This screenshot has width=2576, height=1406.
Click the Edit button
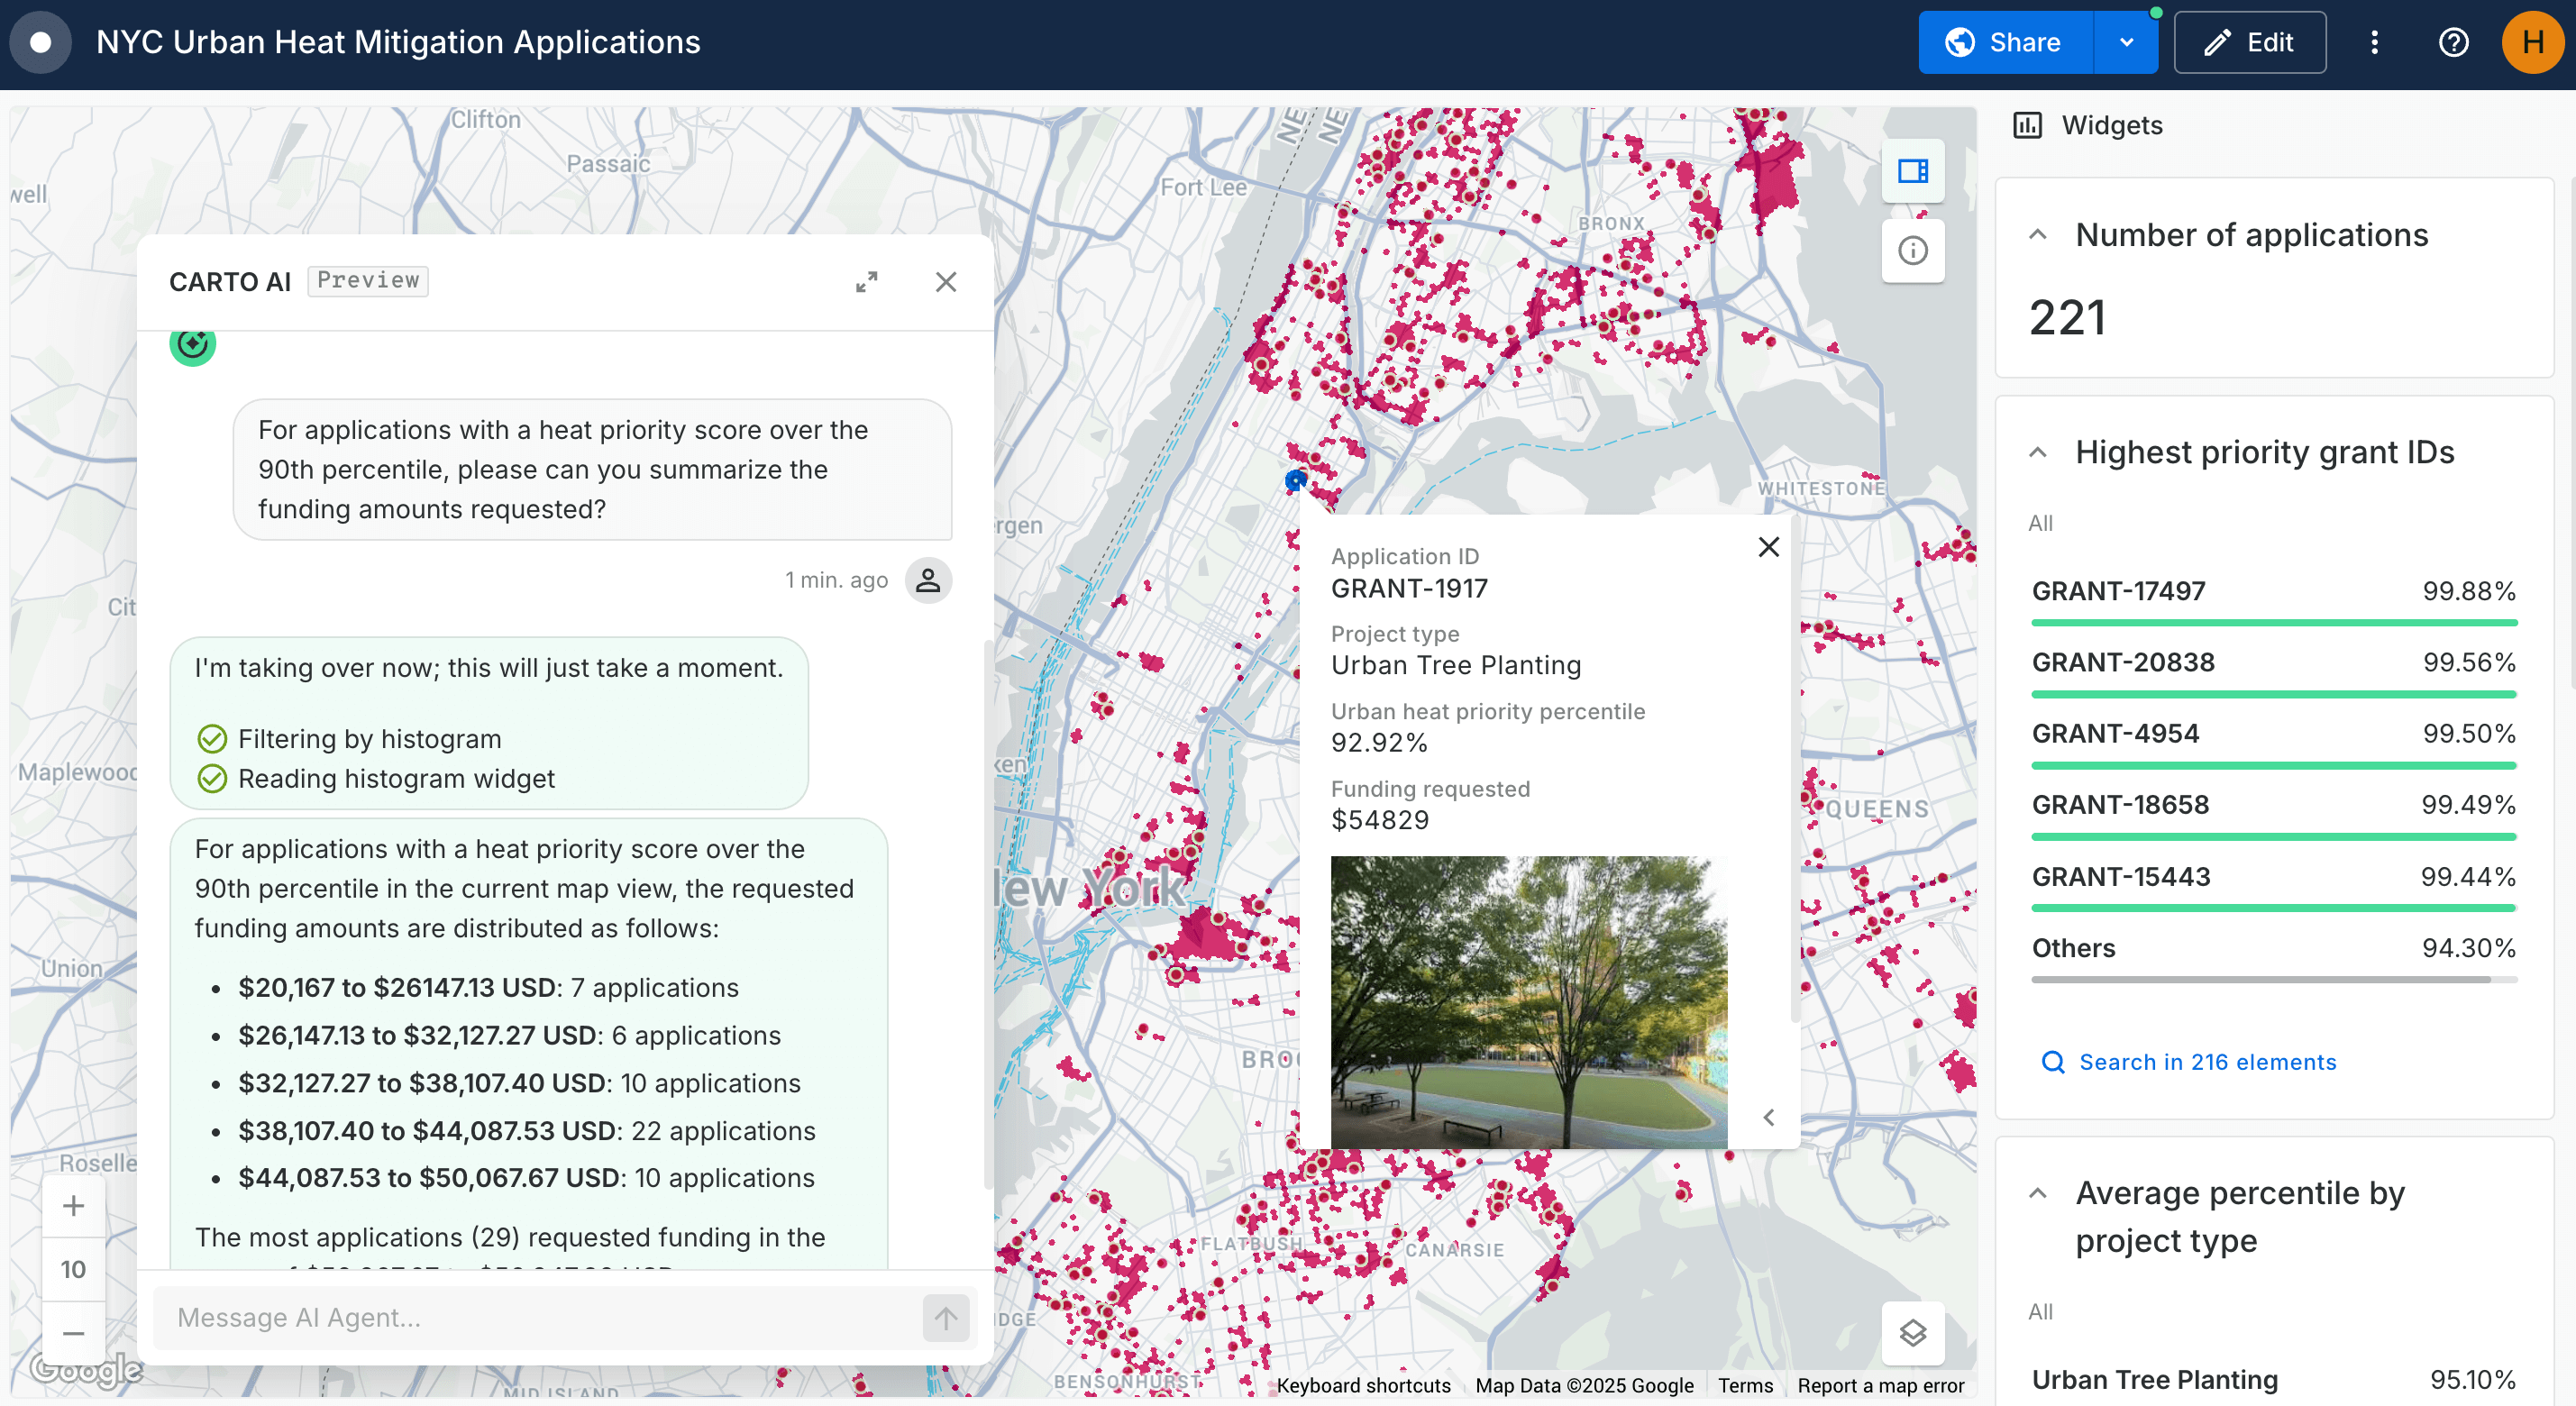[x=2249, y=42]
